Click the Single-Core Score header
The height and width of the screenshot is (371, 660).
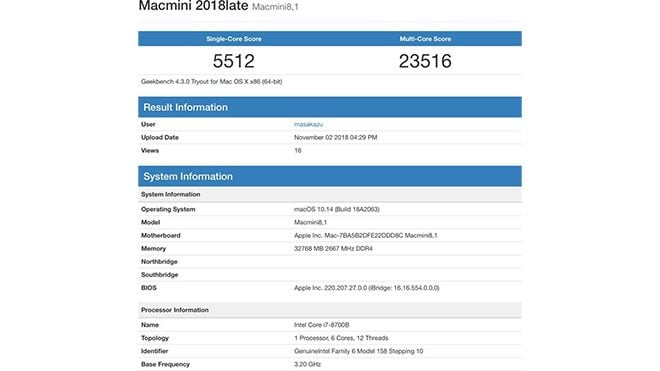tap(234, 39)
